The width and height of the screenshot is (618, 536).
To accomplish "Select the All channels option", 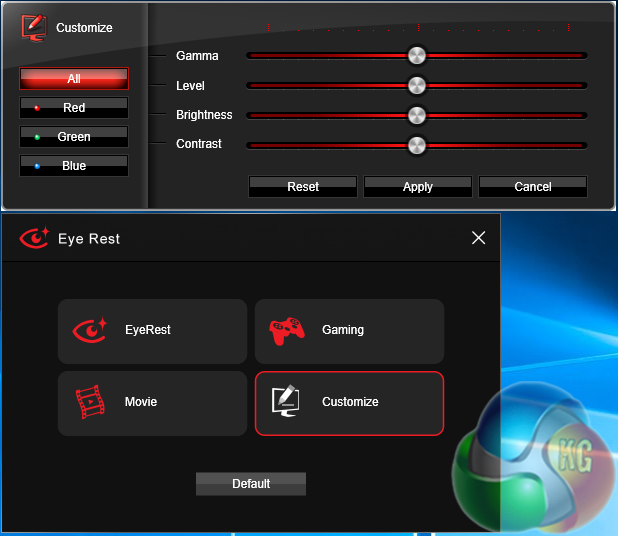I will tap(74, 79).
